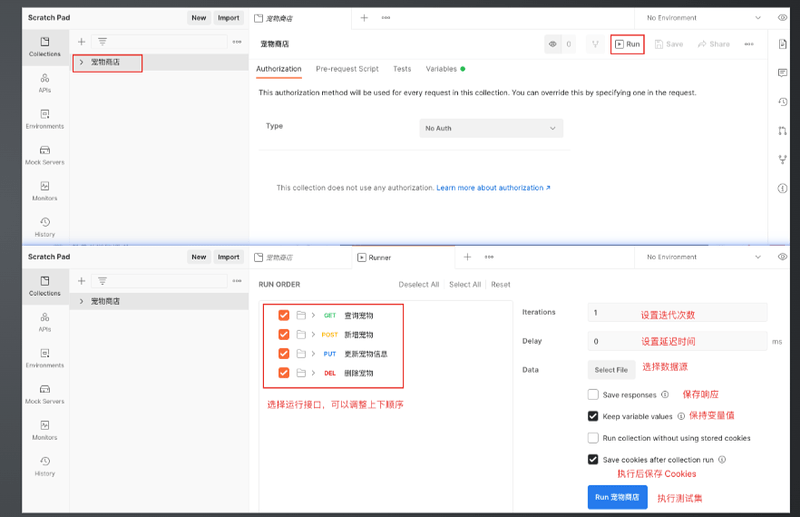The image size is (800, 517).
Task: Click the blue Run collection button
Action: (617, 497)
